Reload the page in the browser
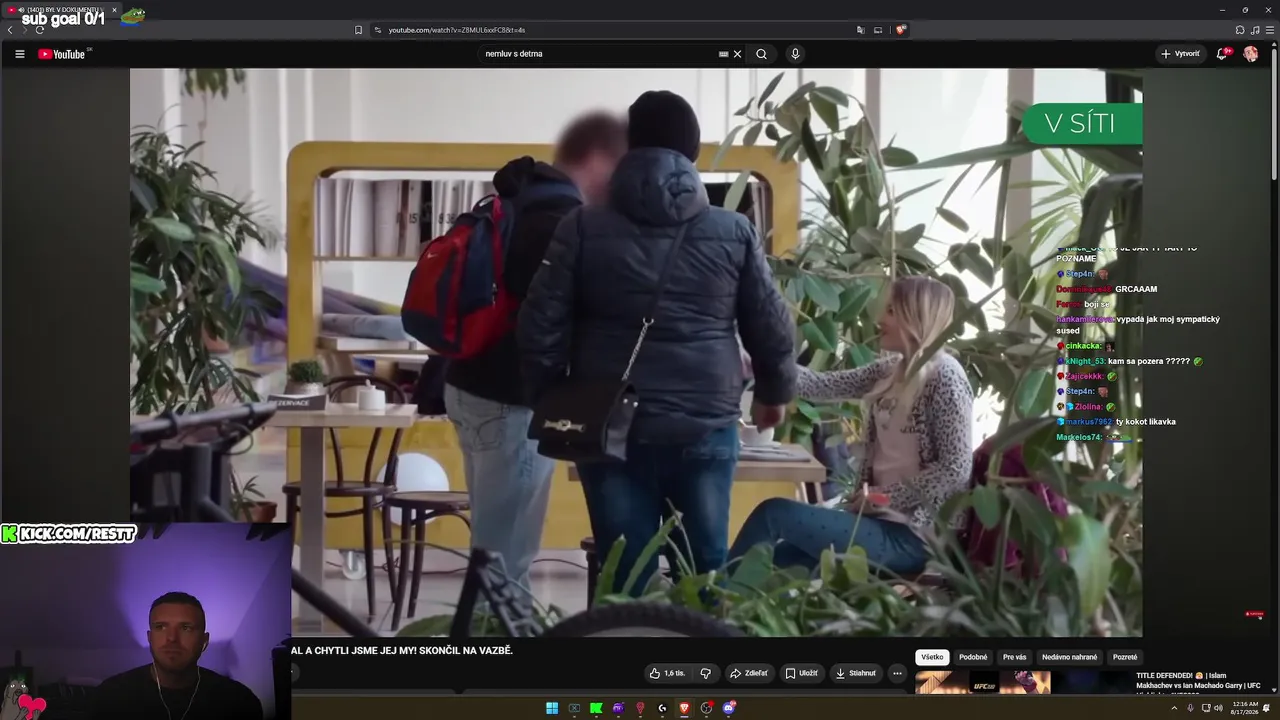The image size is (1280, 720). click(x=39, y=30)
